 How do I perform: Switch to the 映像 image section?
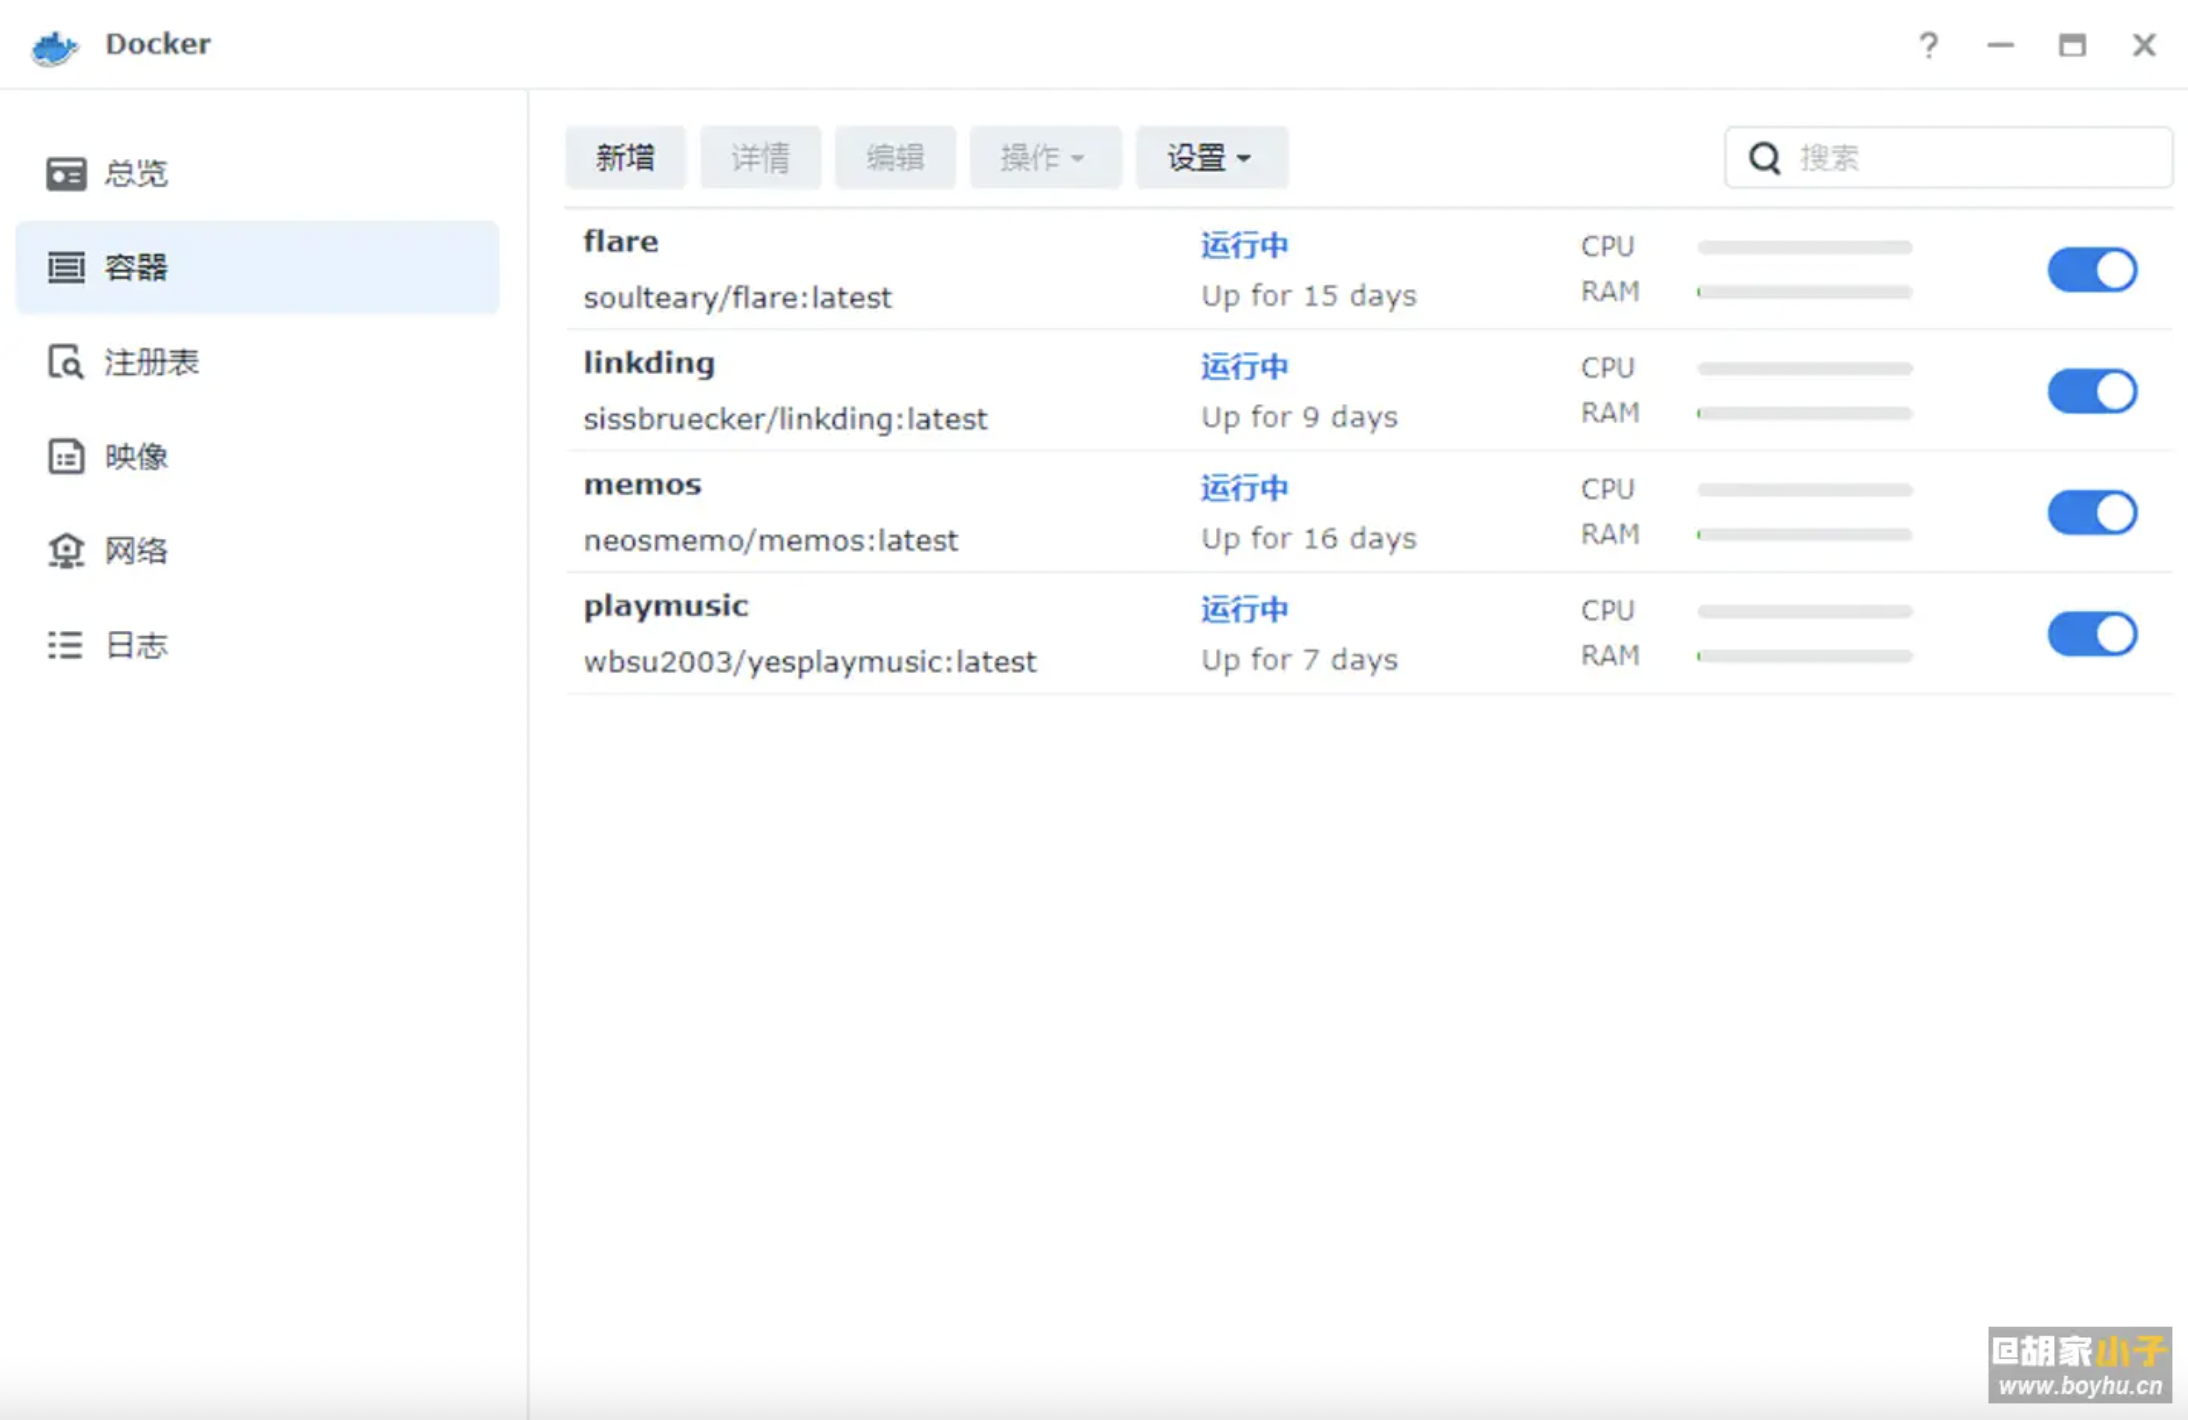pyautogui.click(x=257, y=456)
